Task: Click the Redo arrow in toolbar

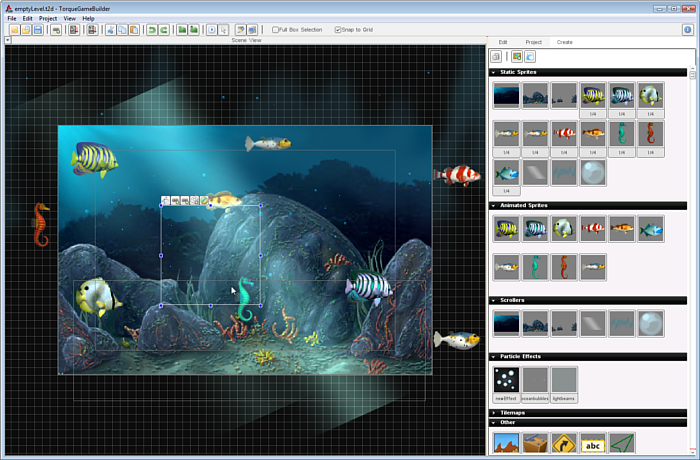Action: tap(164, 30)
